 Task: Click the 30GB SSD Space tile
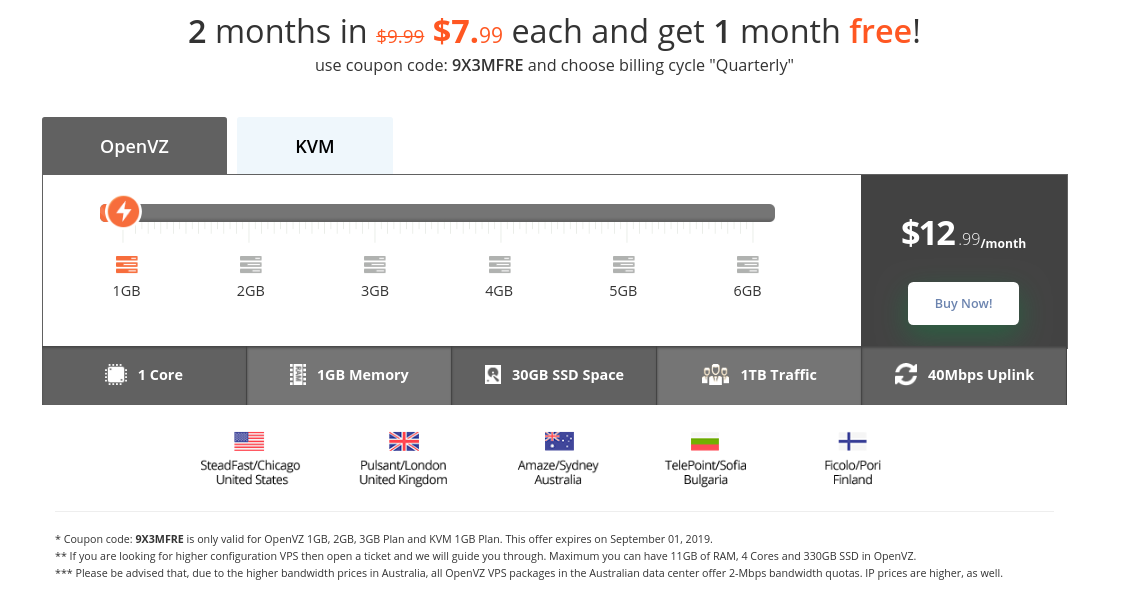(554, 375)
